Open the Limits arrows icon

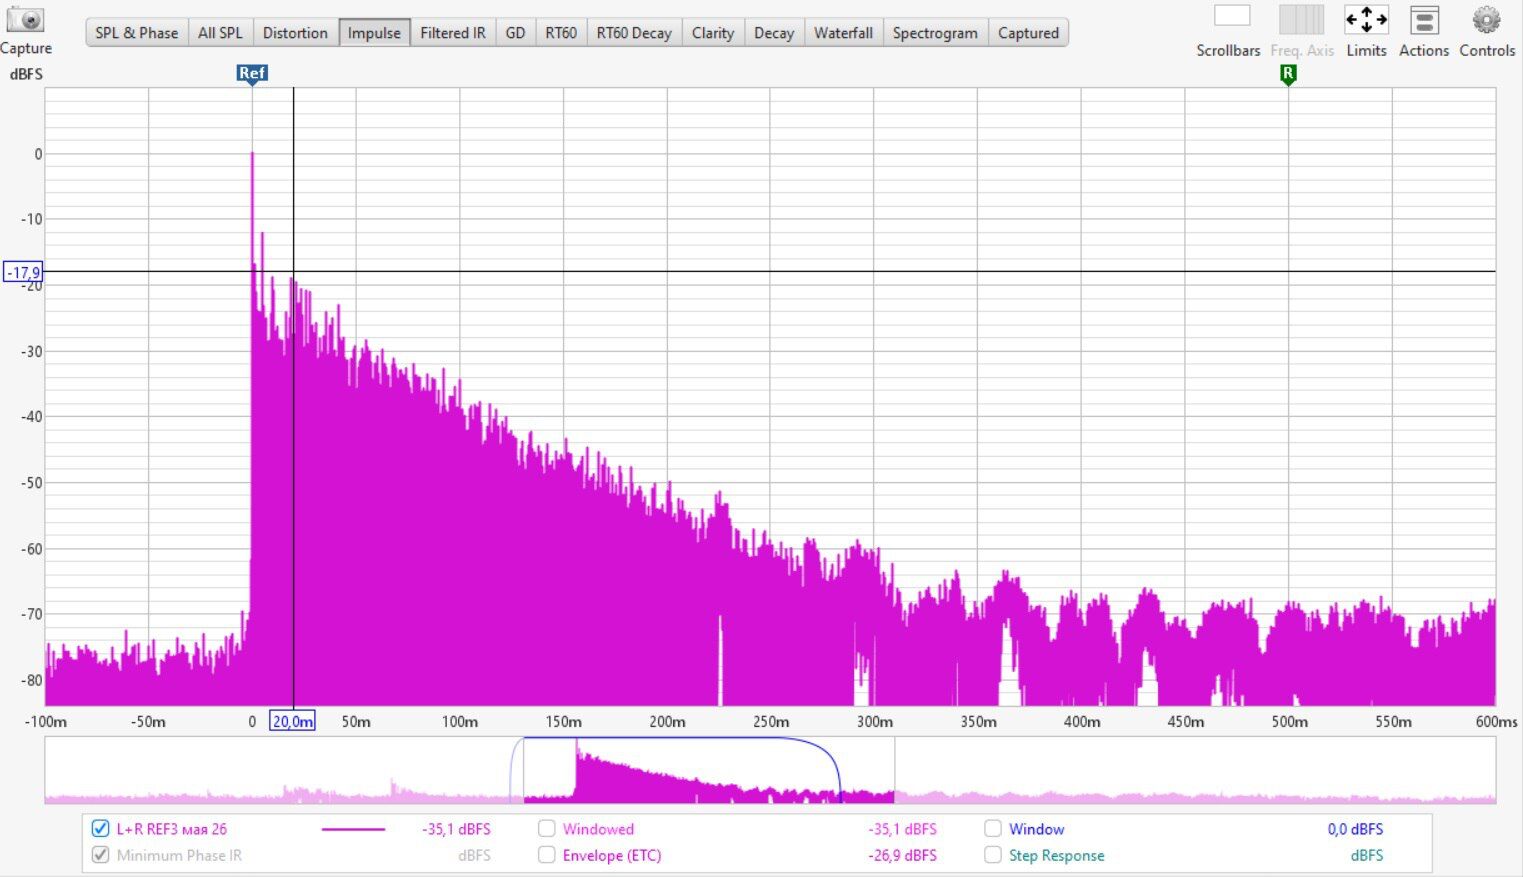pos(1366,19)
